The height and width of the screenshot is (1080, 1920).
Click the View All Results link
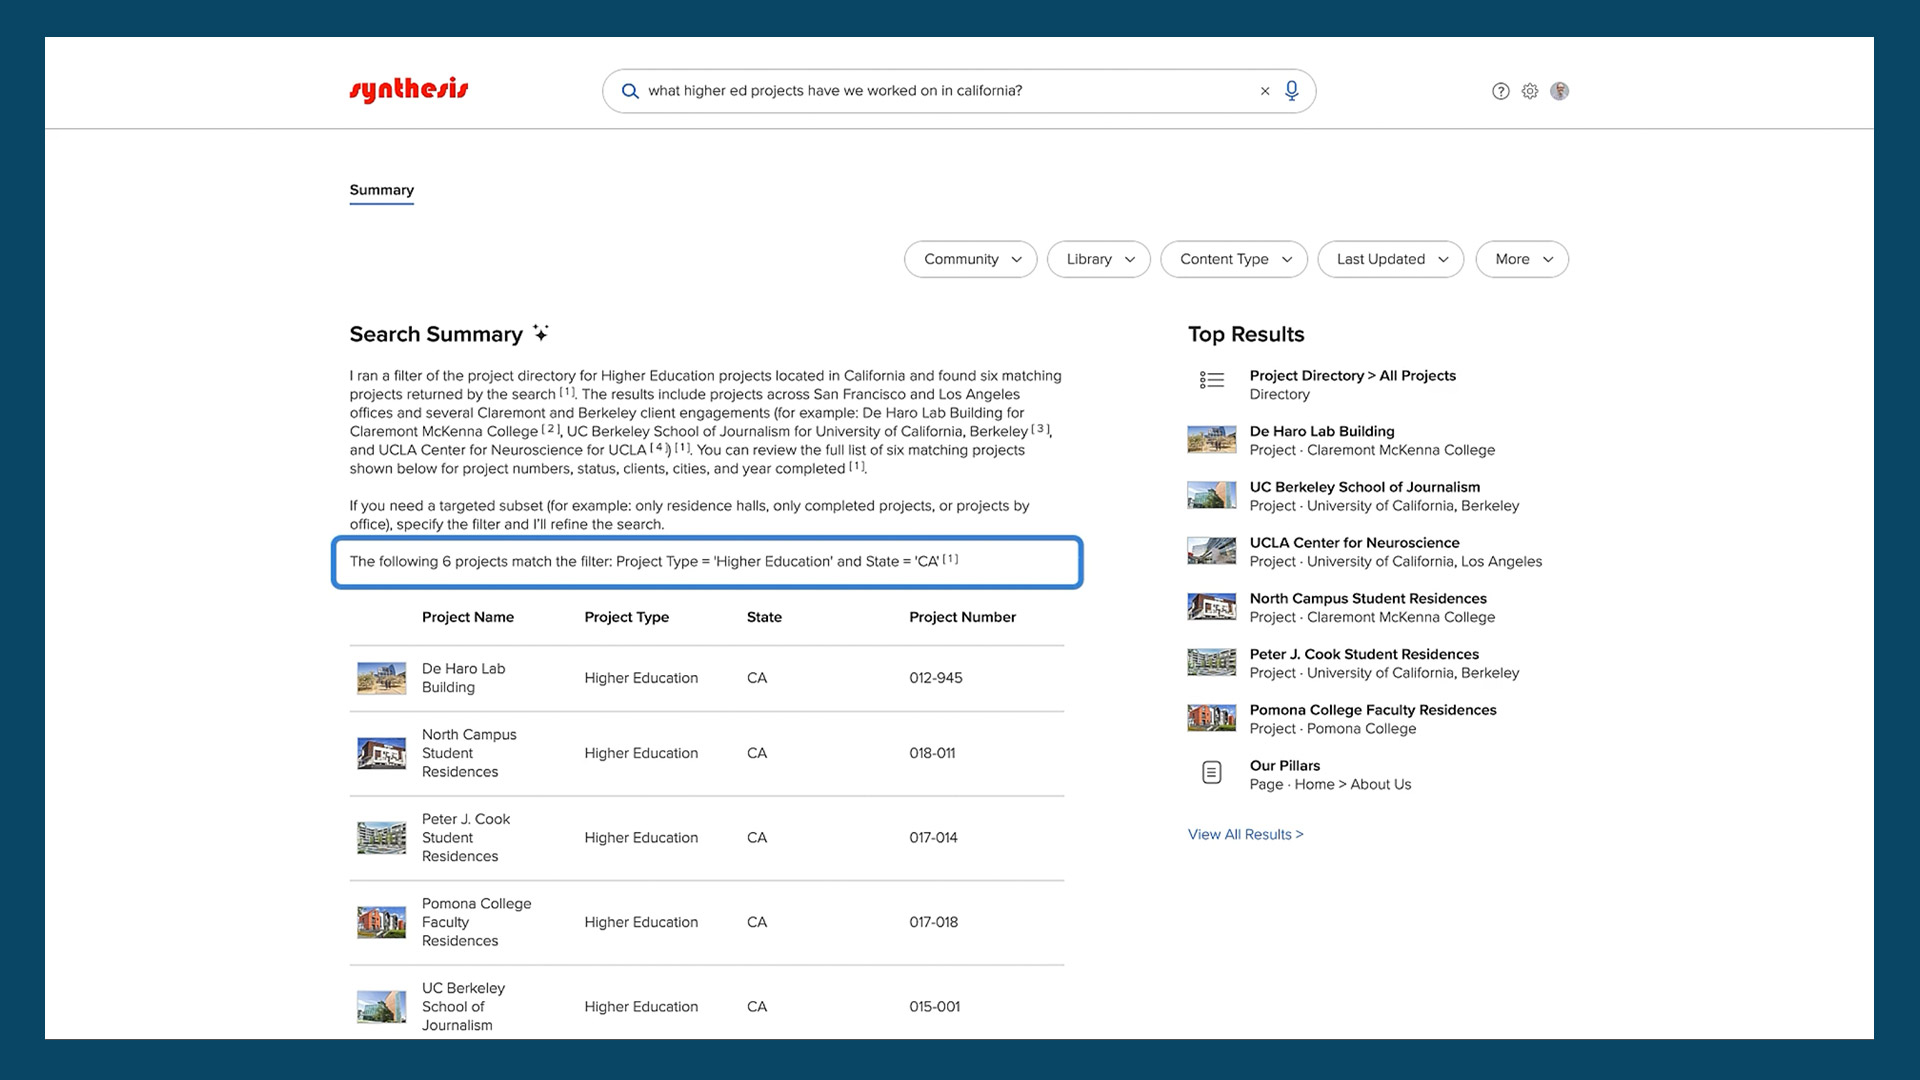pos(1245,834)
